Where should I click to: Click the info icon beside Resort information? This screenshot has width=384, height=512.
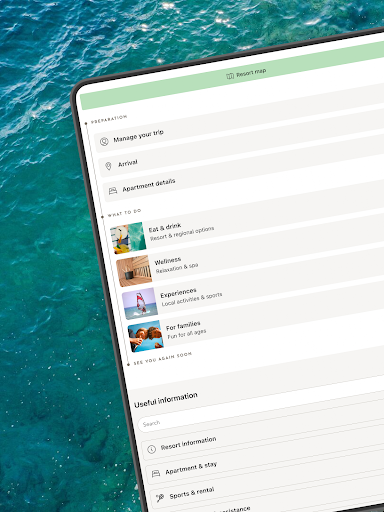pos(152,449)
